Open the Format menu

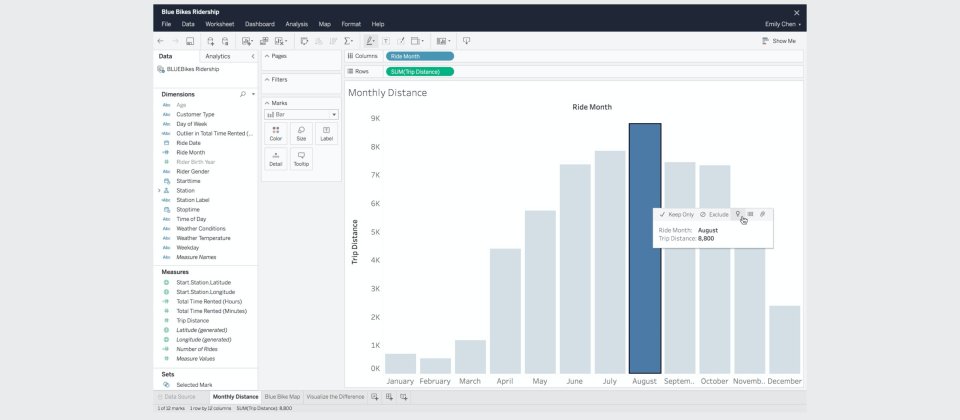tap(351, 24)
